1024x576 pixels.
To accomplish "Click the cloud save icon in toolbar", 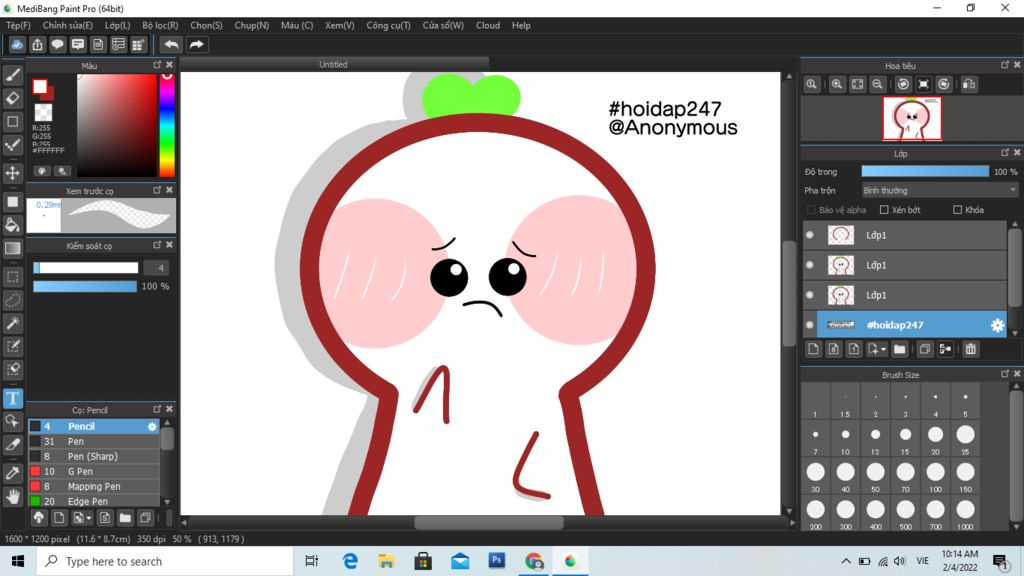I will (17, 44).
